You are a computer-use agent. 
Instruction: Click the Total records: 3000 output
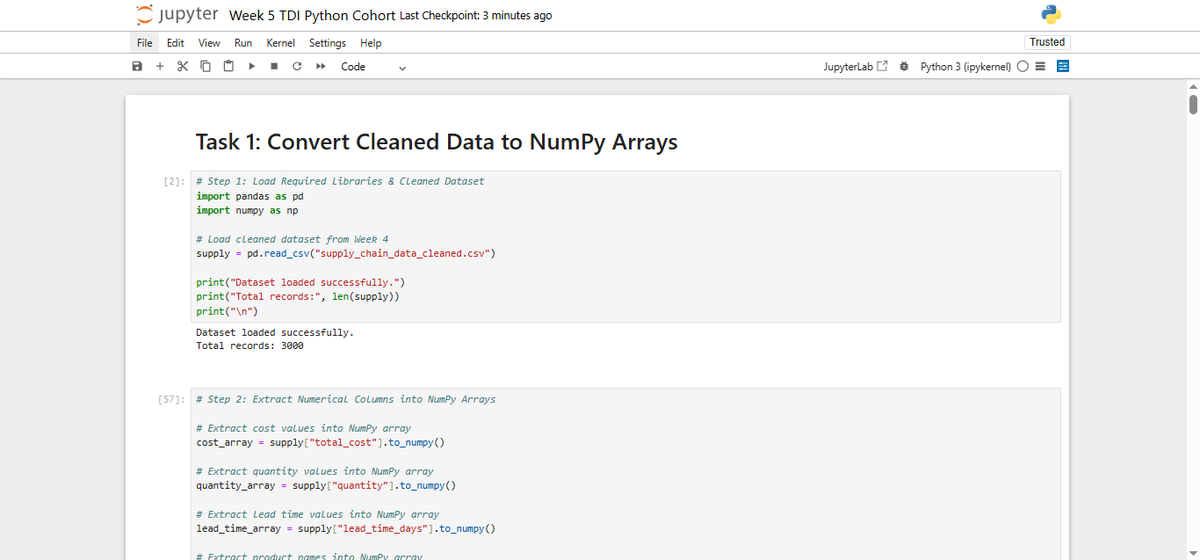coord(250,345)
